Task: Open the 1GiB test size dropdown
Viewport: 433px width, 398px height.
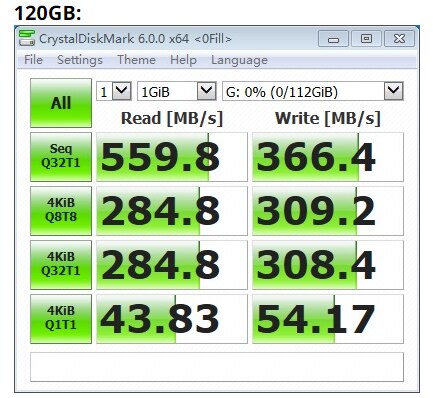Action: [177, 91]
